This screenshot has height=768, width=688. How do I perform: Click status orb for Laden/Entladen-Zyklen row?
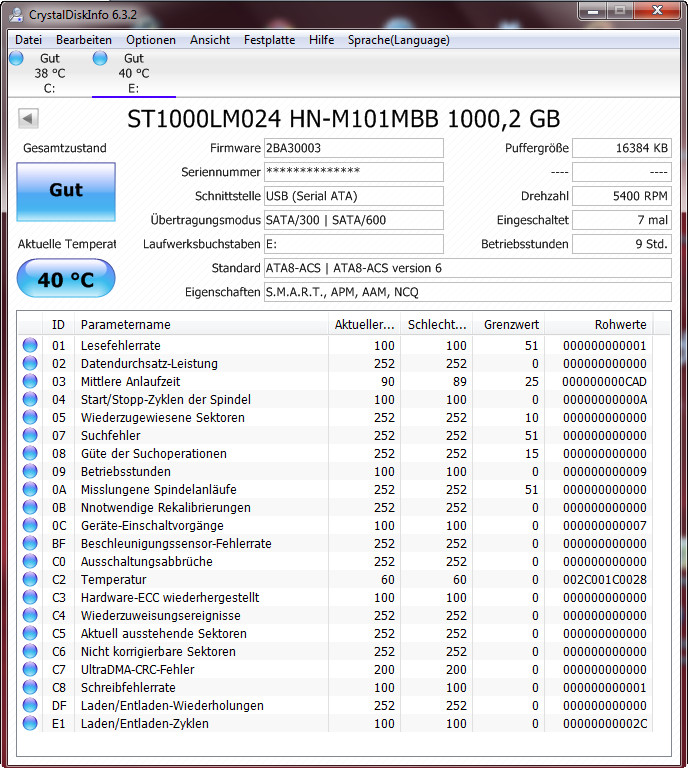click(x=30, y=723)
